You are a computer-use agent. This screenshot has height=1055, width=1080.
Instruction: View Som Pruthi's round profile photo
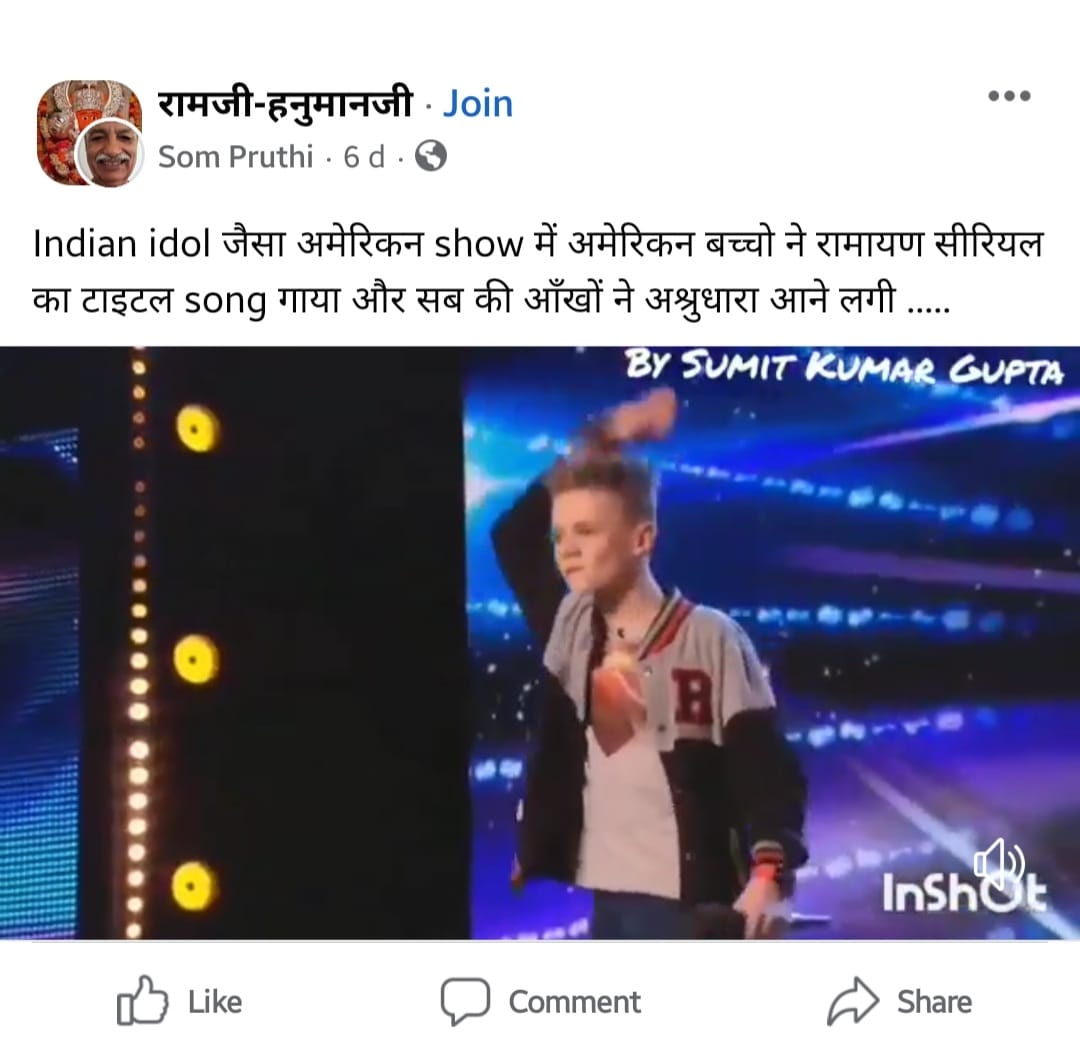click(110, 156)
